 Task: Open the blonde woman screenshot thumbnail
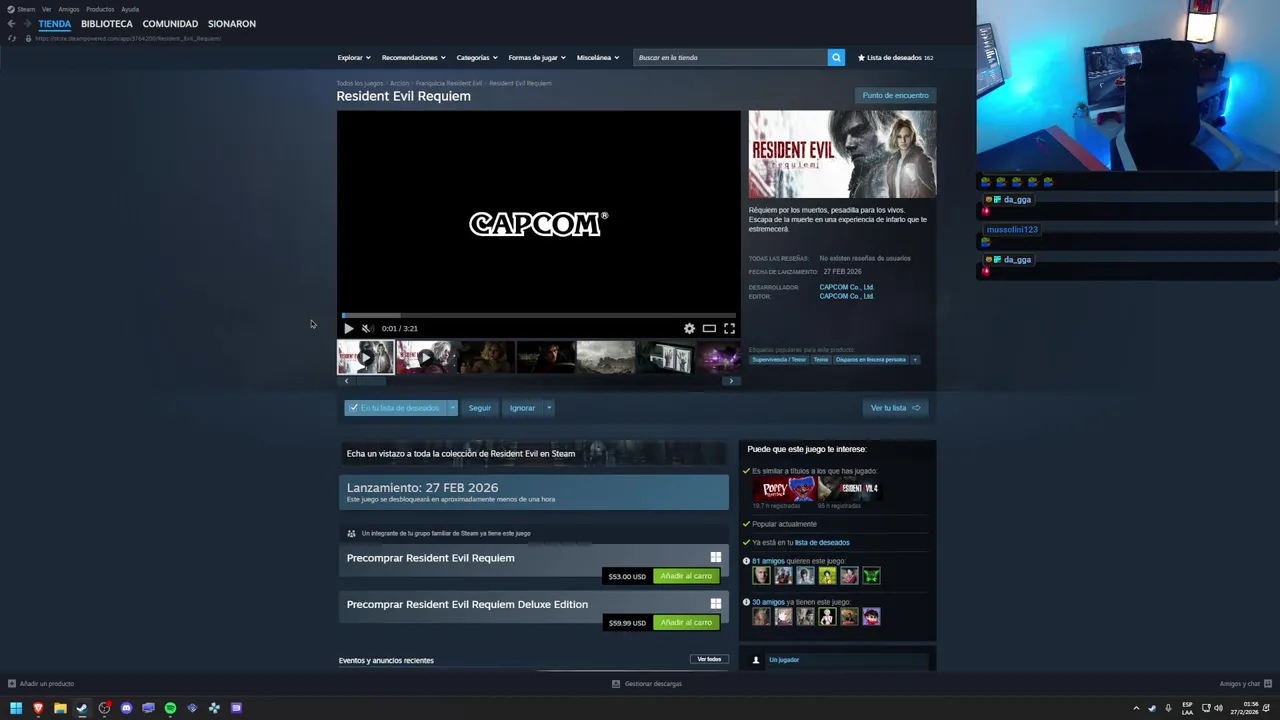pyautogui.click(x=485, y=357)
